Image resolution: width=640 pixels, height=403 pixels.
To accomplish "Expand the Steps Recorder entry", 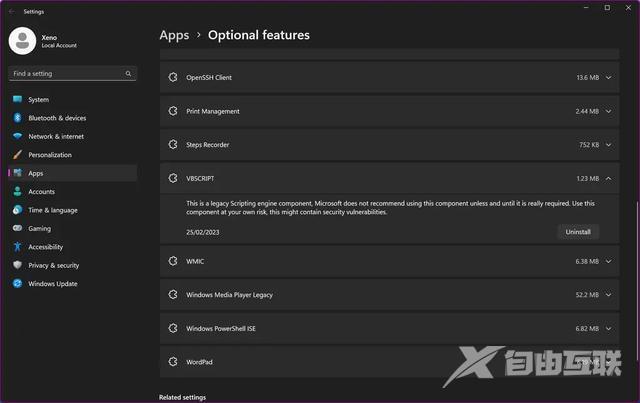I will tap(608, 145).
